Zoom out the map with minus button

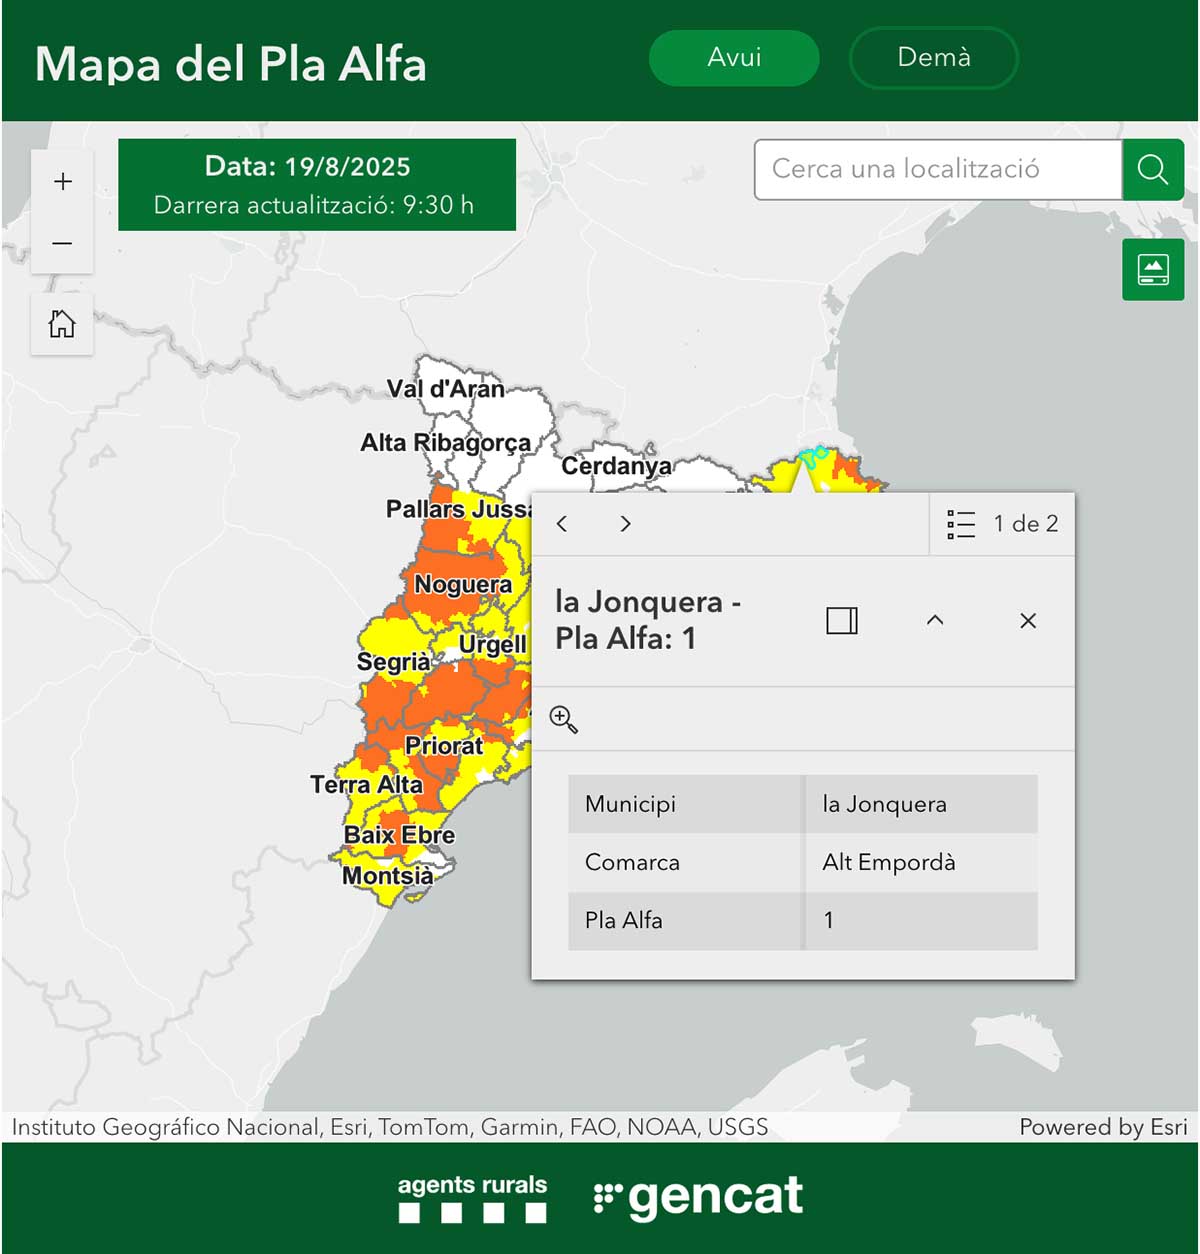[x=63, y=243]
